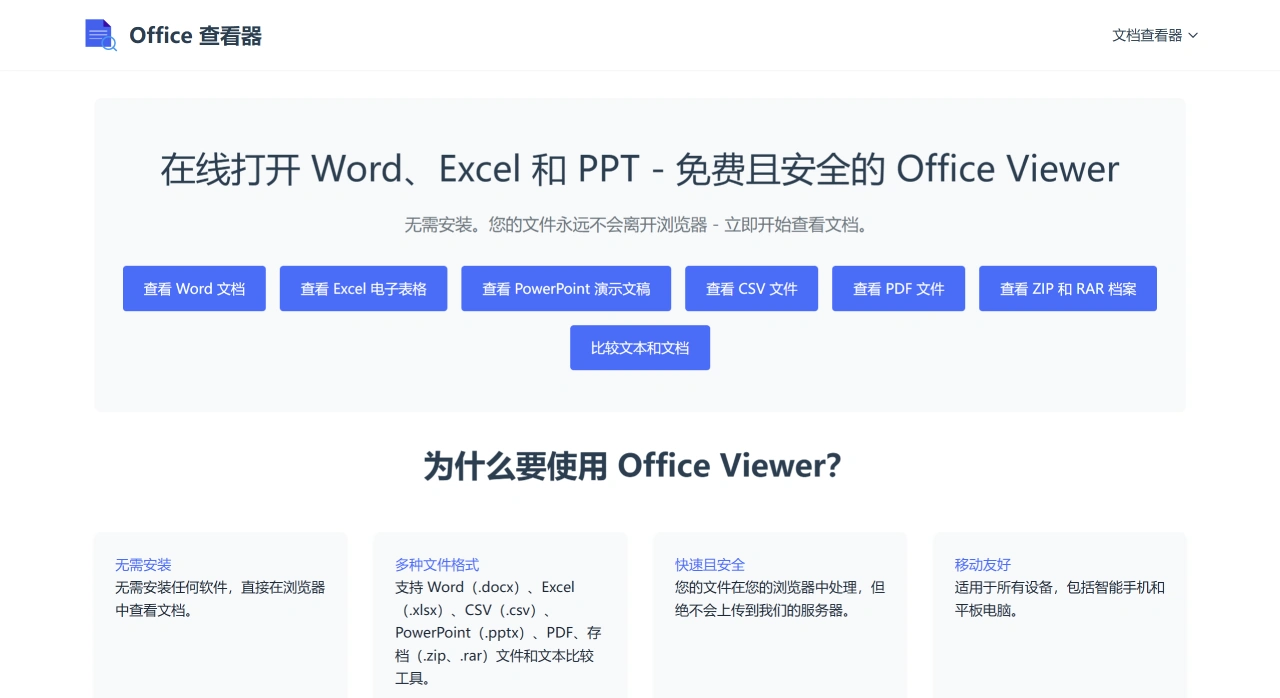Open the Office 查看器 home title link

click(x=195, y=36)
